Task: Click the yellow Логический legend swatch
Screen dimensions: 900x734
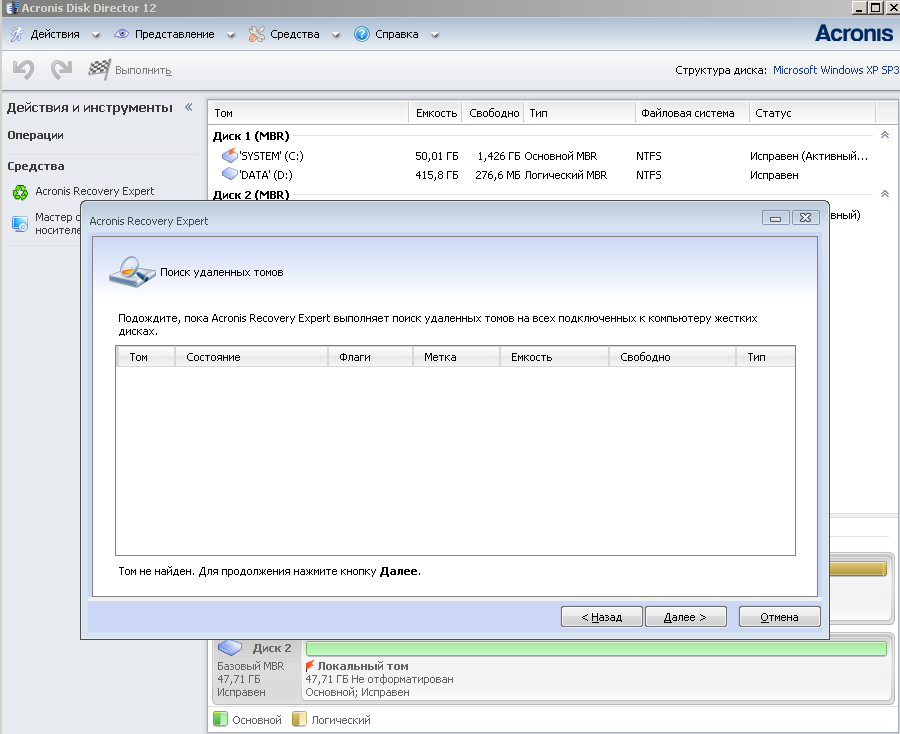Action: coord(299,719)
